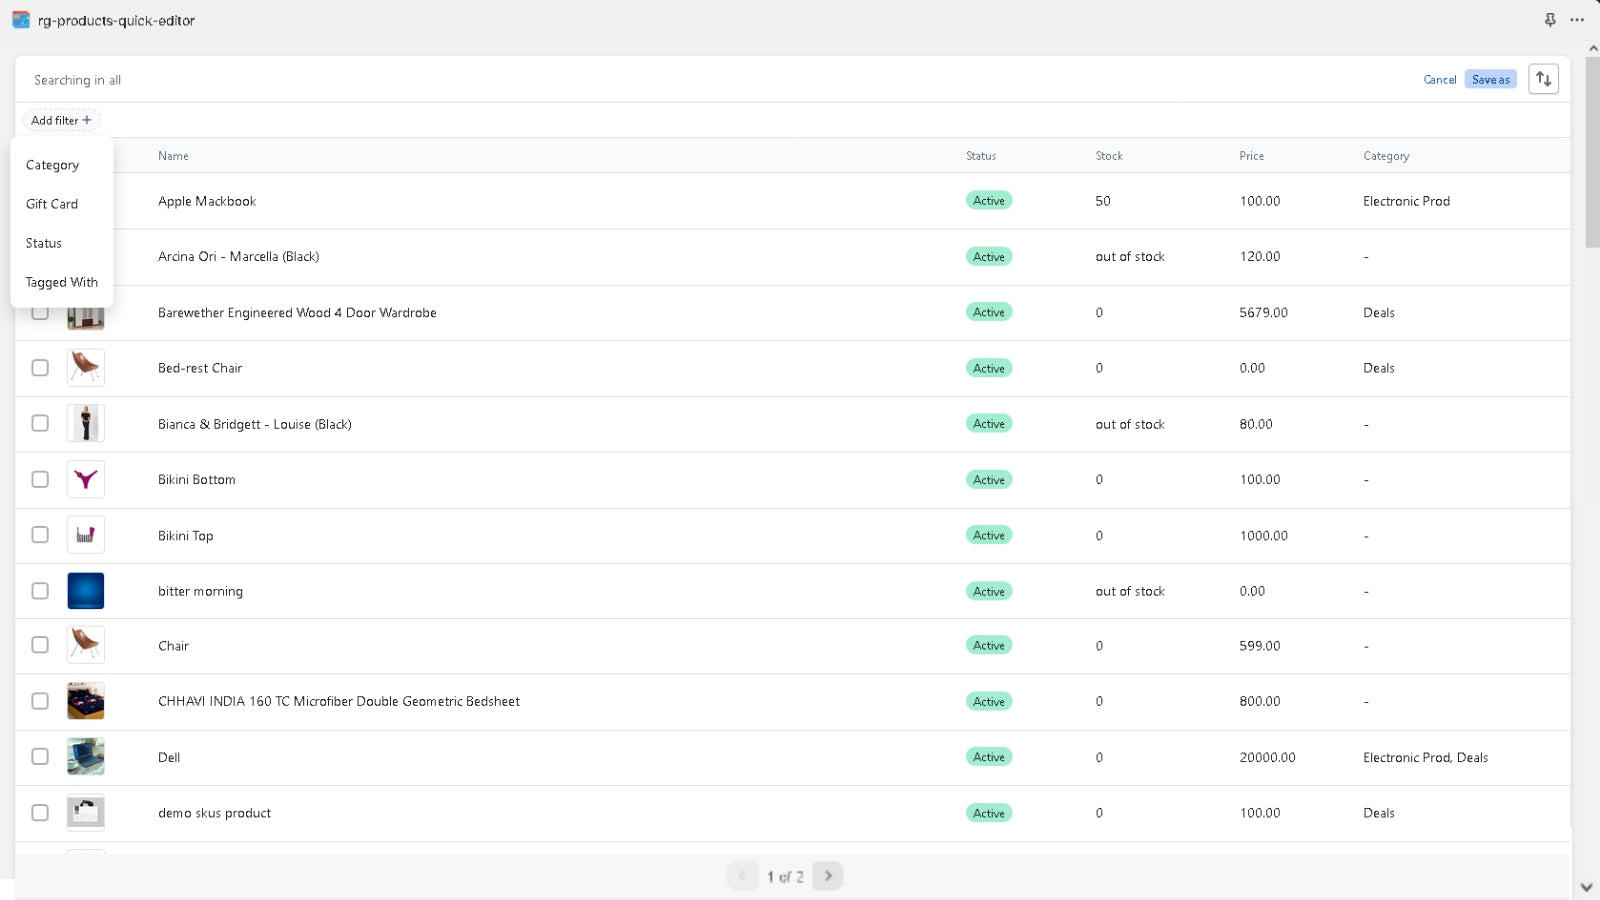Choose Category from the filter menu
The height and width of the screenshot is (900, 1600).
coord(52,165)
